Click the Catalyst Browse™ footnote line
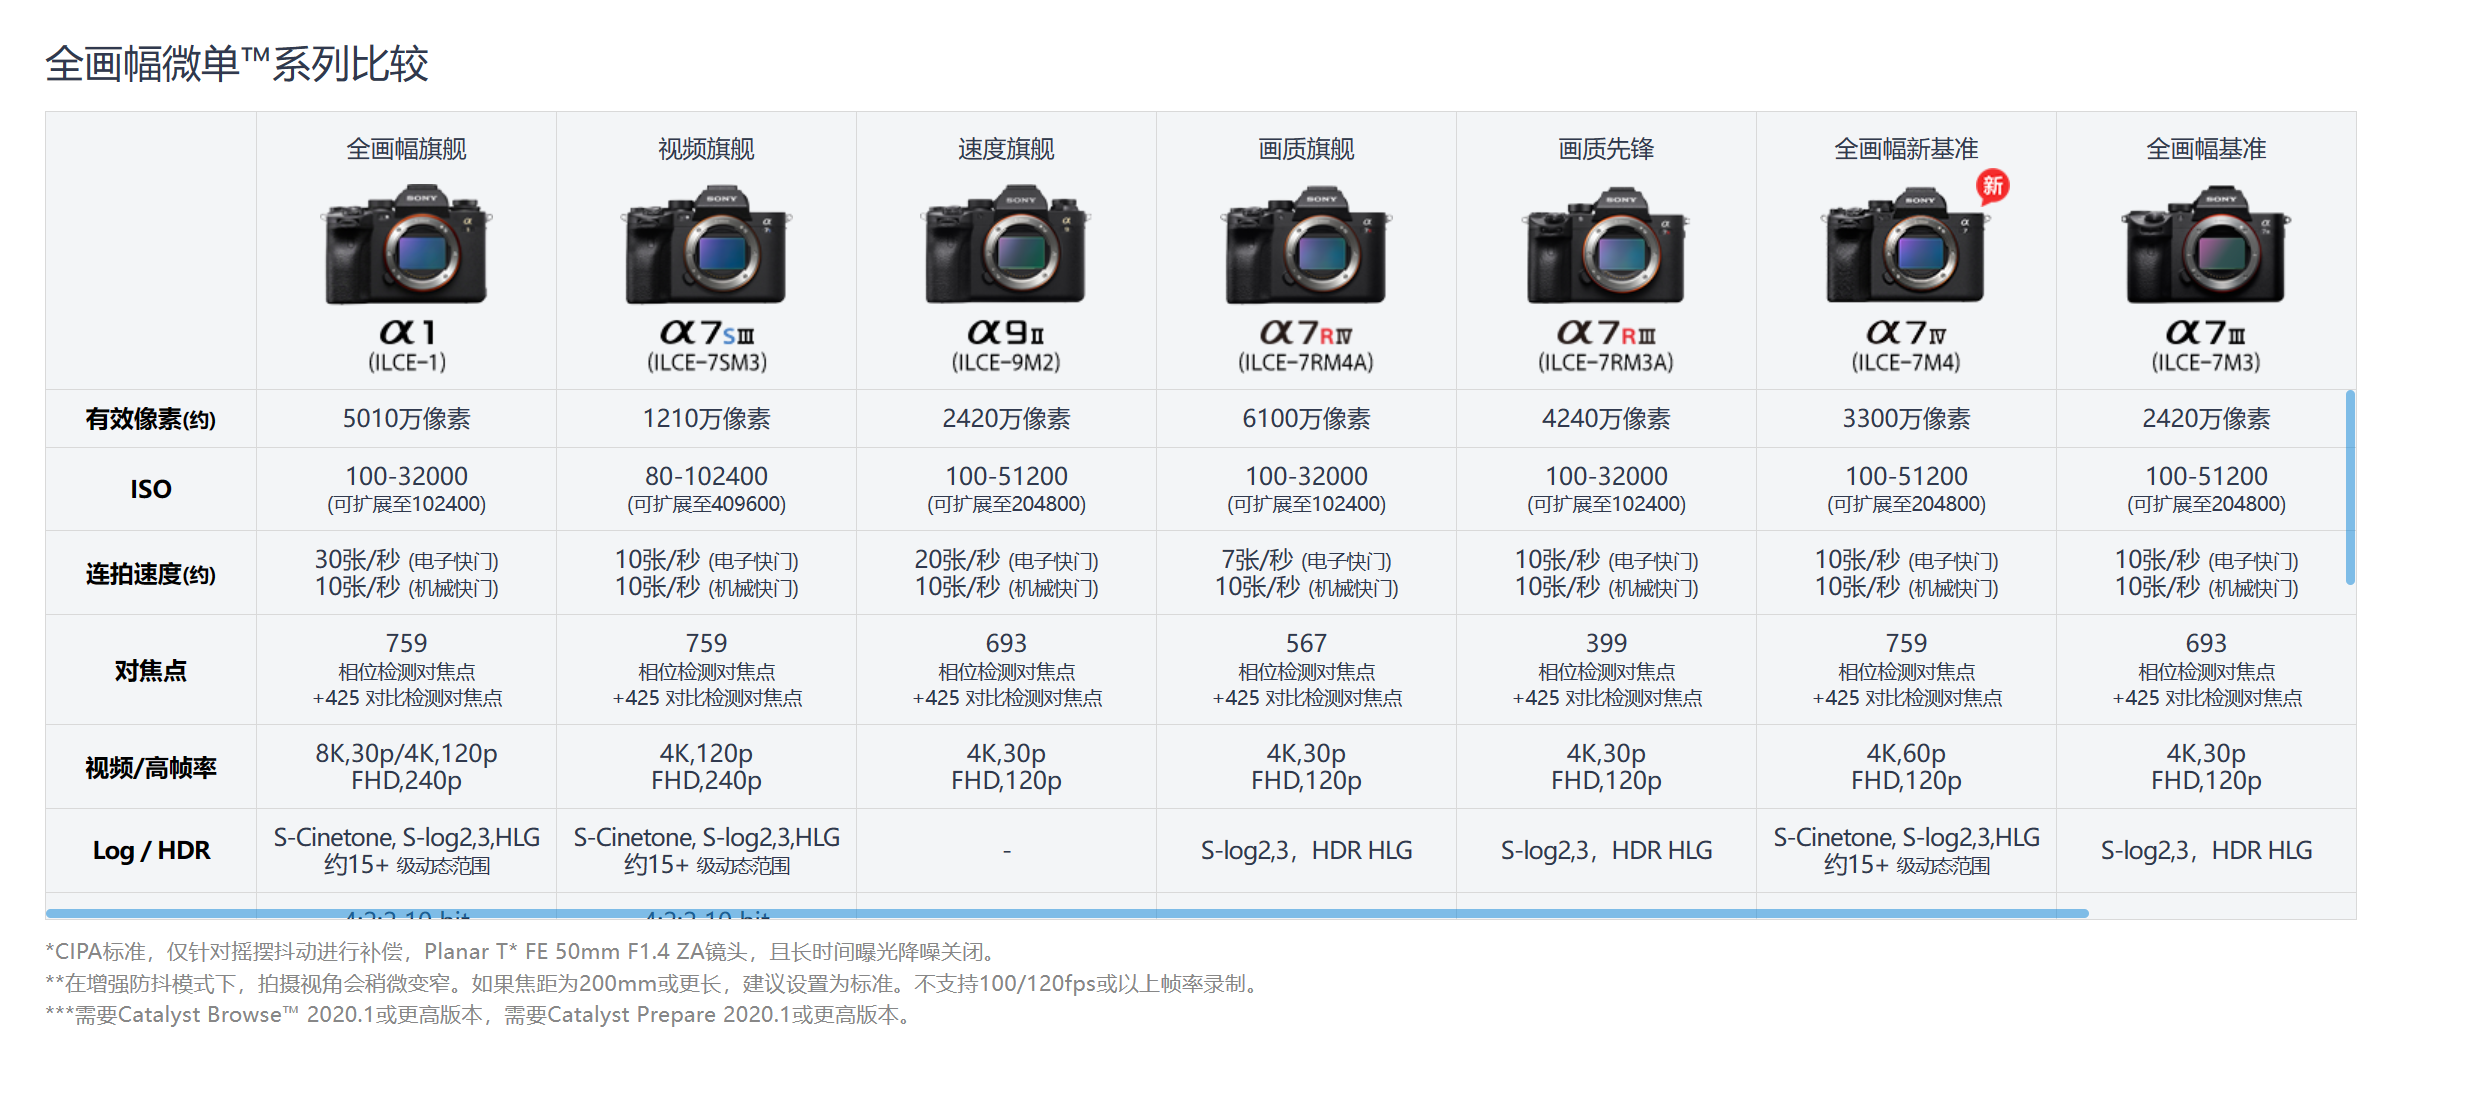The image size is (2474, 1100). coord(480,1015)
